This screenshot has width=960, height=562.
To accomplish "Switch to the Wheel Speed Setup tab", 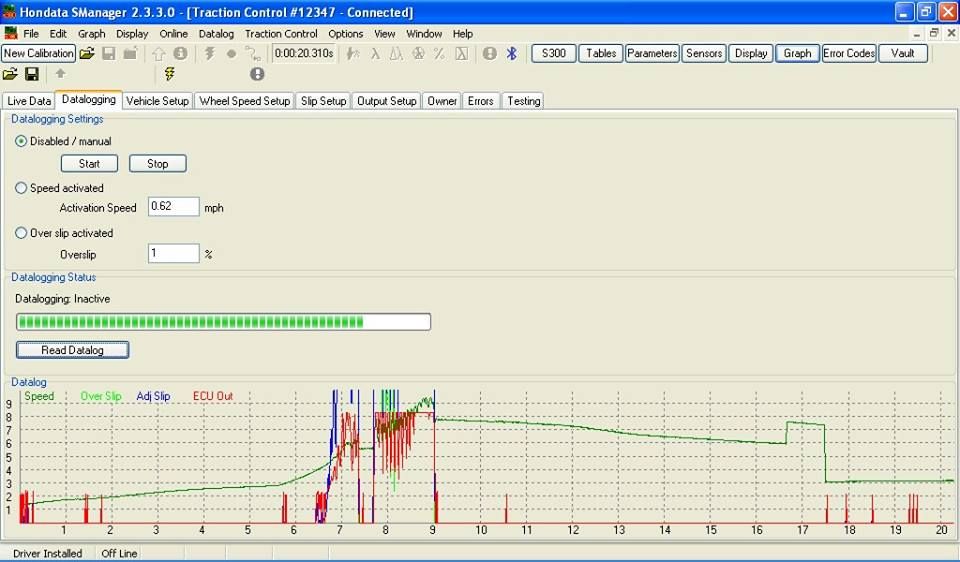I will coord(244,101).
